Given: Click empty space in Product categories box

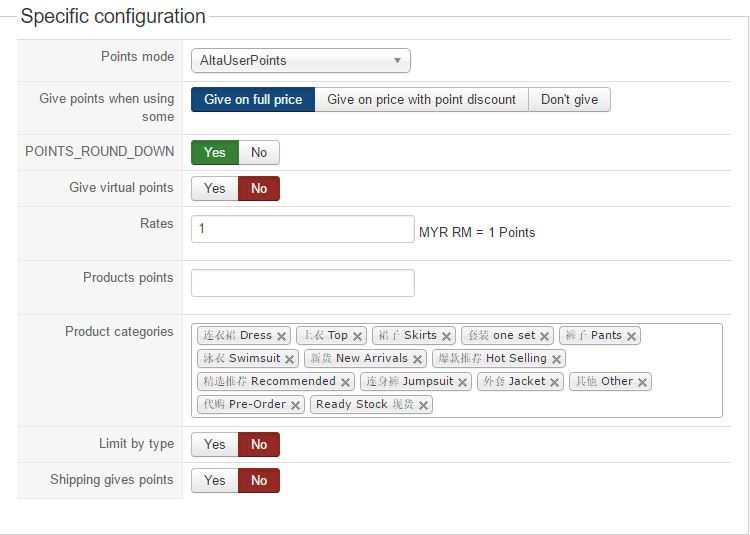Looking at the screenshot, I should coord(580,403).
